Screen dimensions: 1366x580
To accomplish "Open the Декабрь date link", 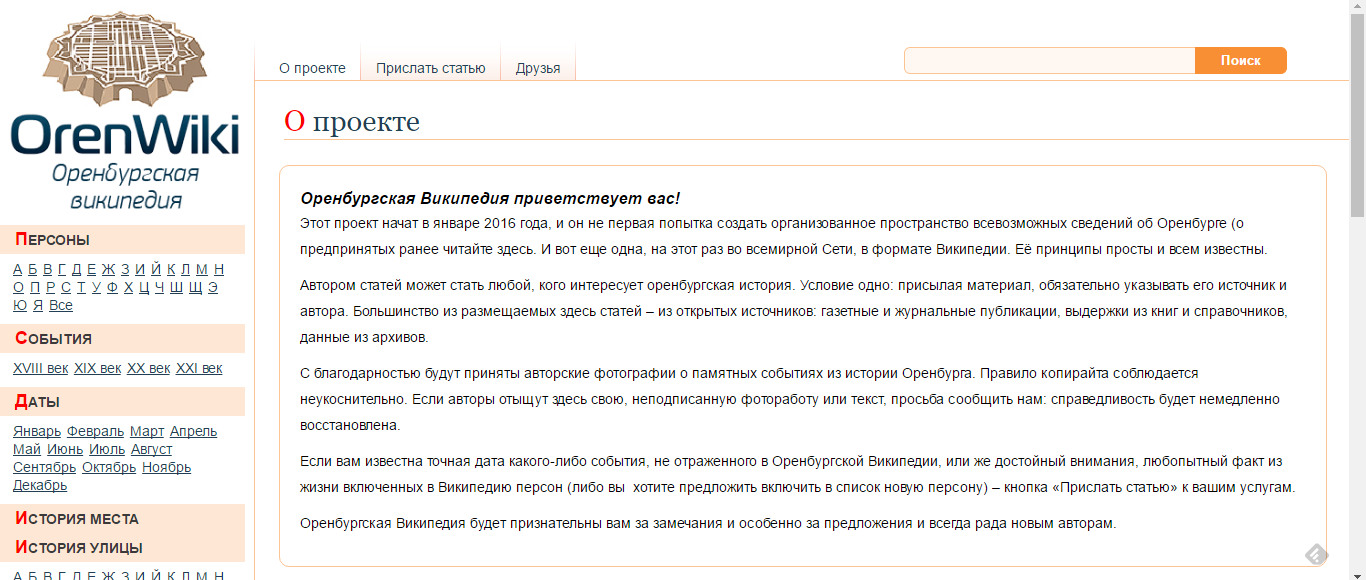I will [x=40, y=485].
